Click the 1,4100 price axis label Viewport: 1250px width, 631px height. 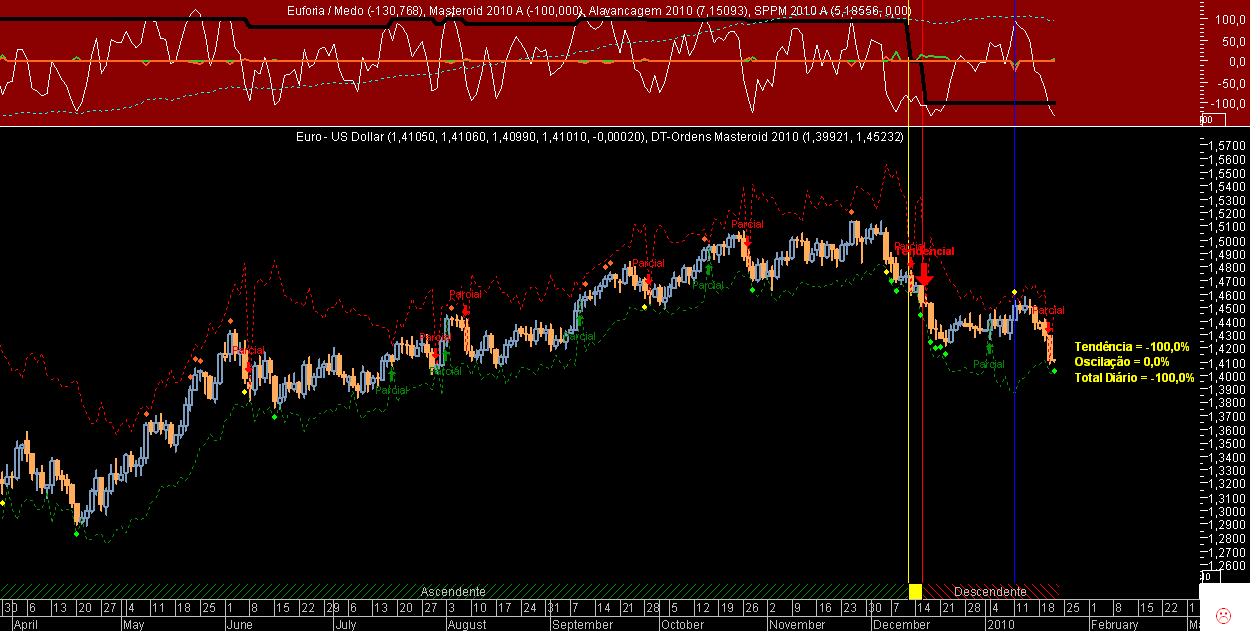point(1225,363)
